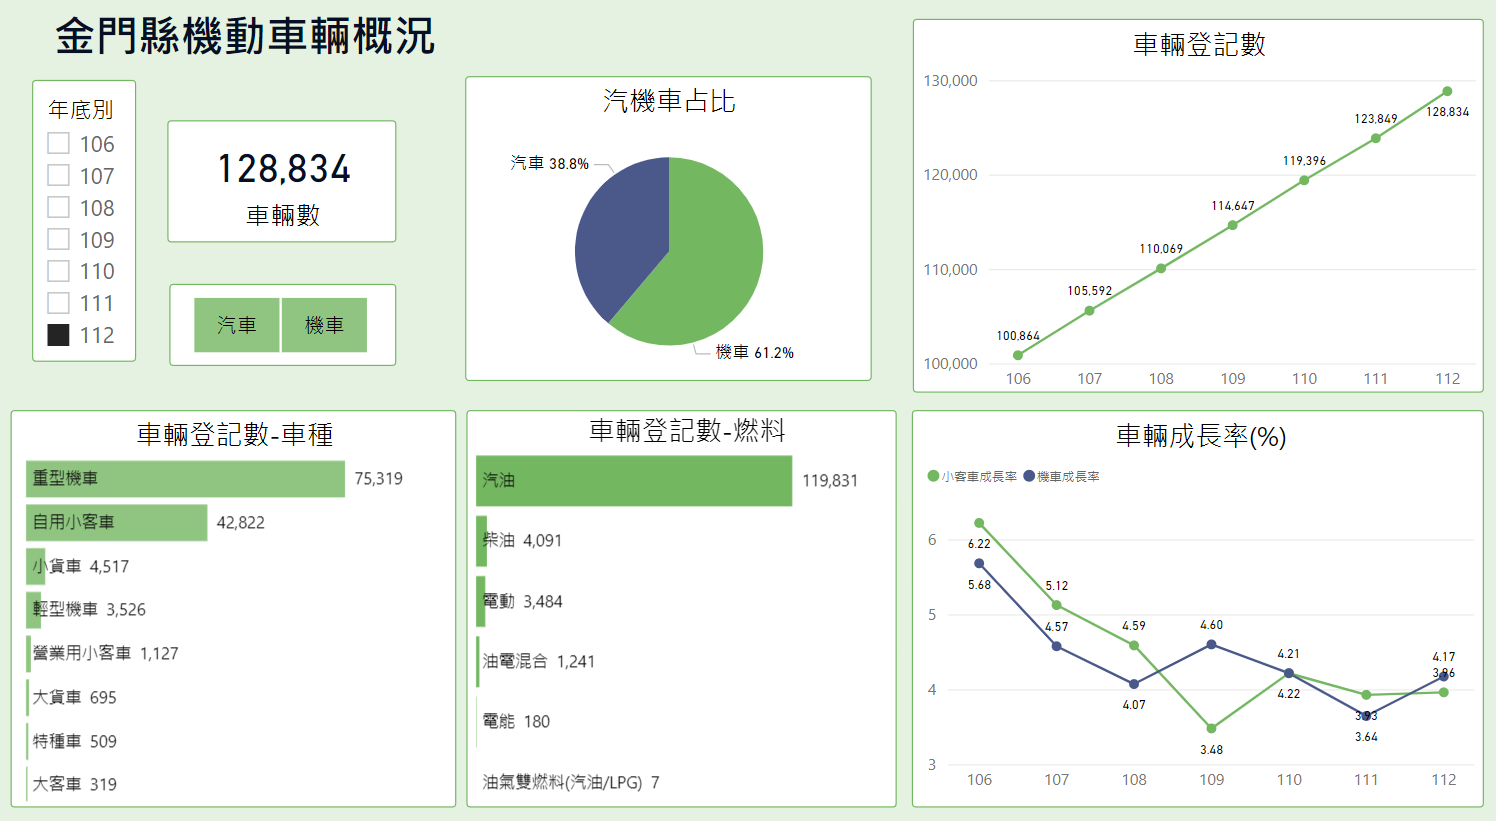Viewport: 1496px width, 821px height.
Task: Click the 汽車 38.8% pie label
Action: tap(550, 163)
